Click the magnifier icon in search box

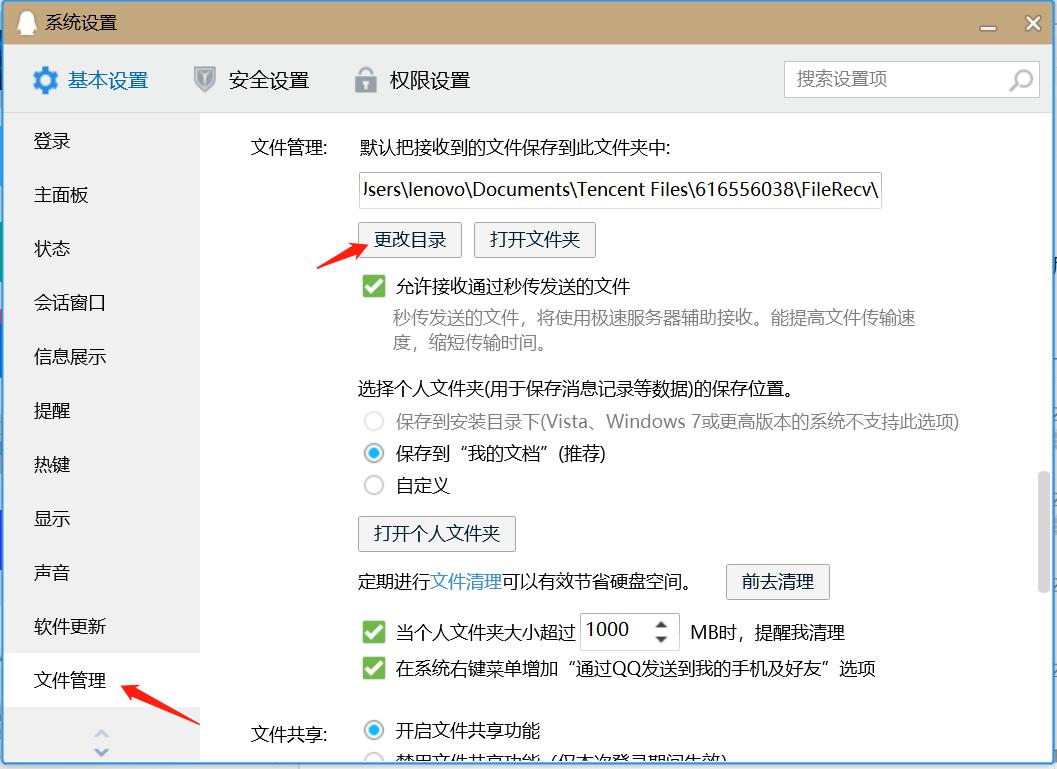point(1020,79)
